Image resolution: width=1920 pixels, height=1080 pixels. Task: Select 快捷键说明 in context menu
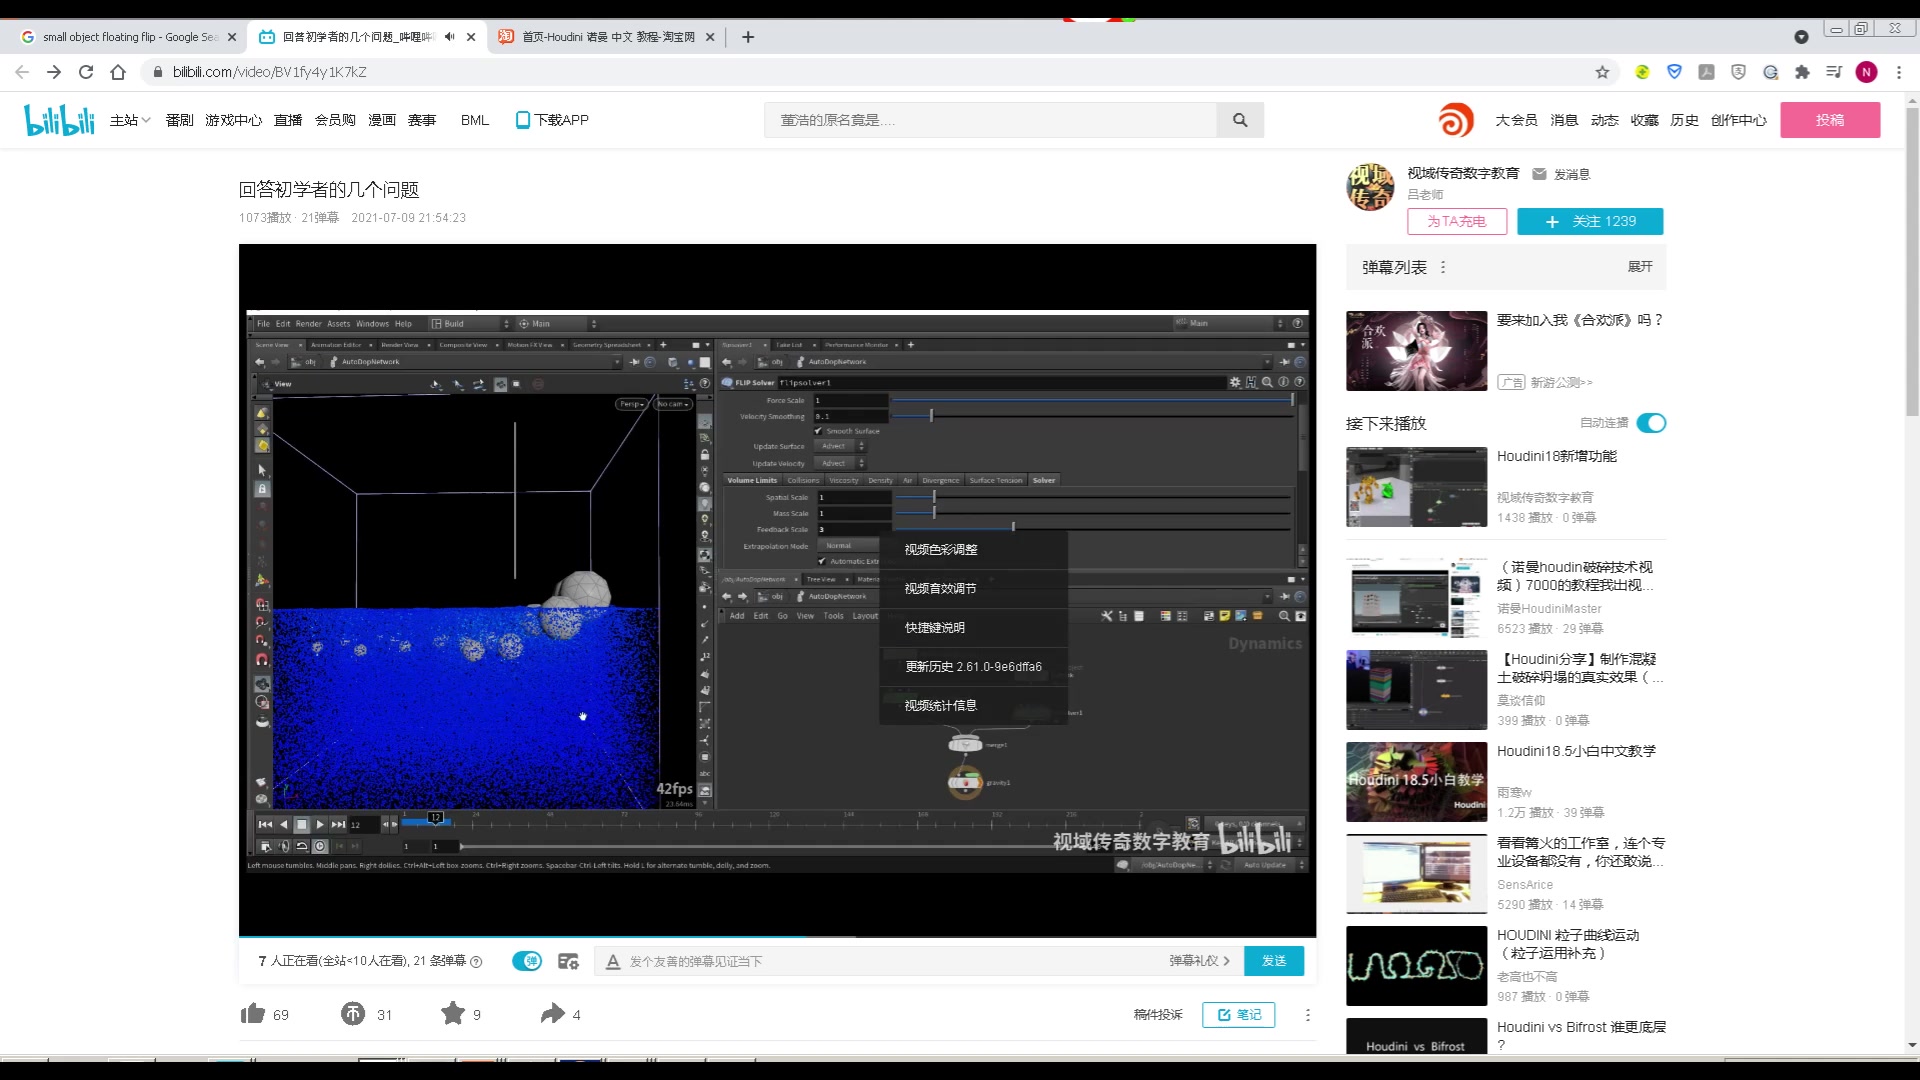[x=973, y=628]
